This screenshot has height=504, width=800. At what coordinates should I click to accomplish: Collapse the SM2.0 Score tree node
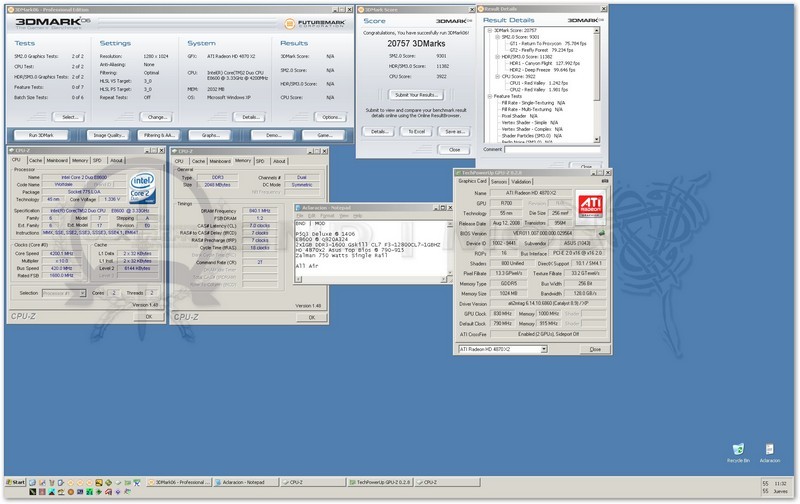pos(497,37)
